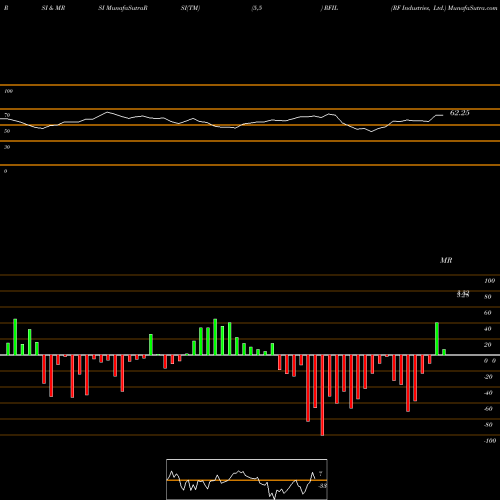Click the MR axis label -100

(x=490, y=441)
